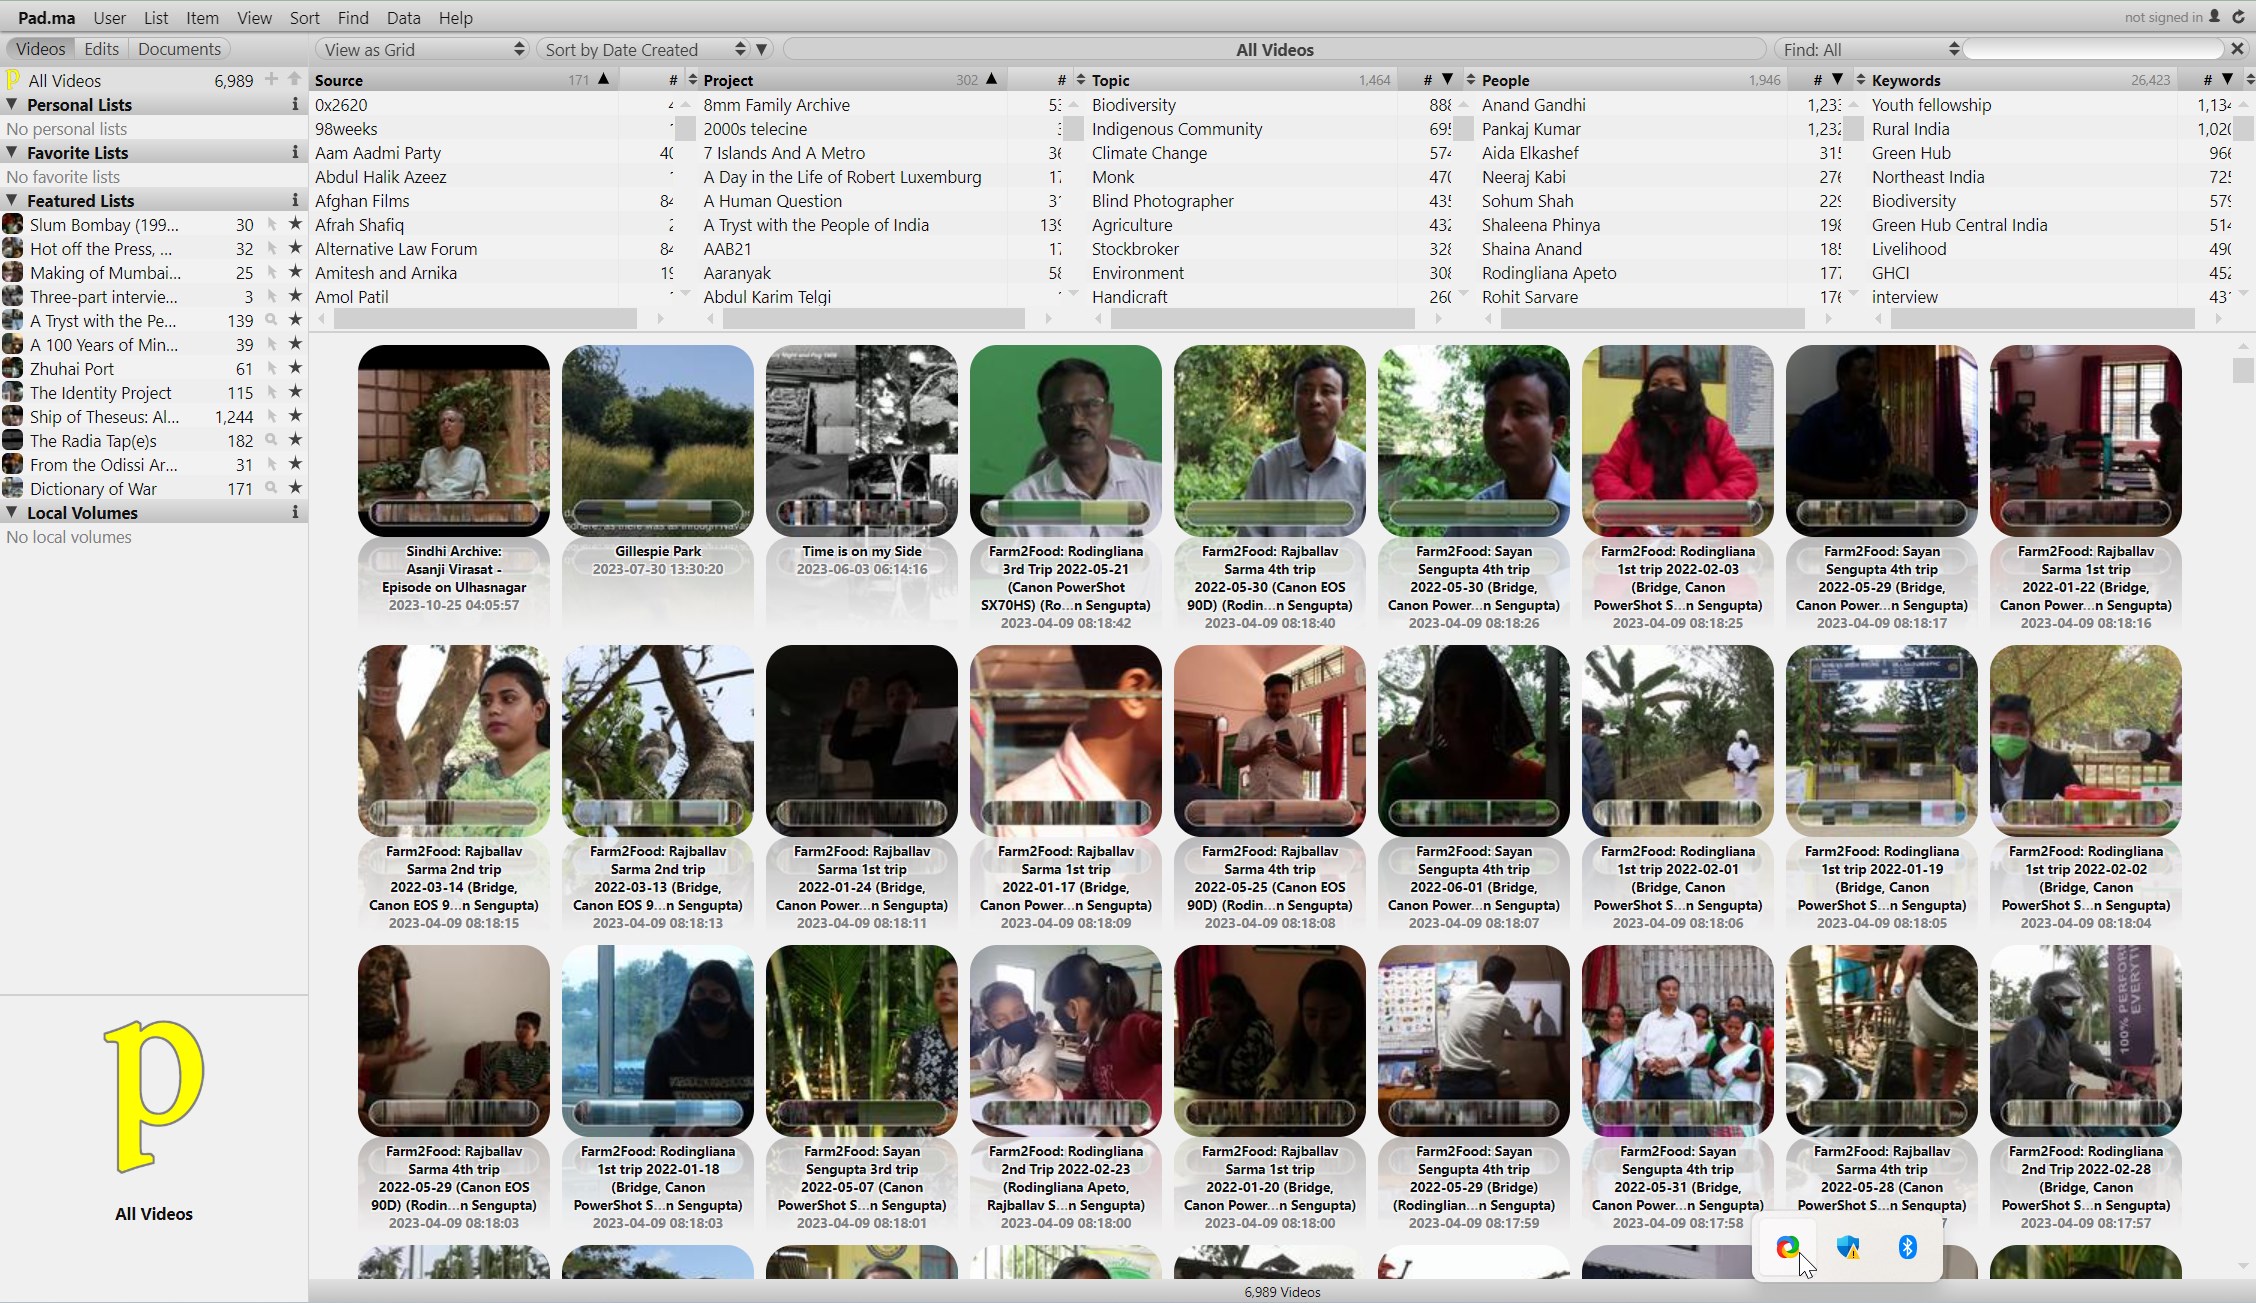
Task: Click the reload icon beside the sign-in status
Action: point(2239,17)
